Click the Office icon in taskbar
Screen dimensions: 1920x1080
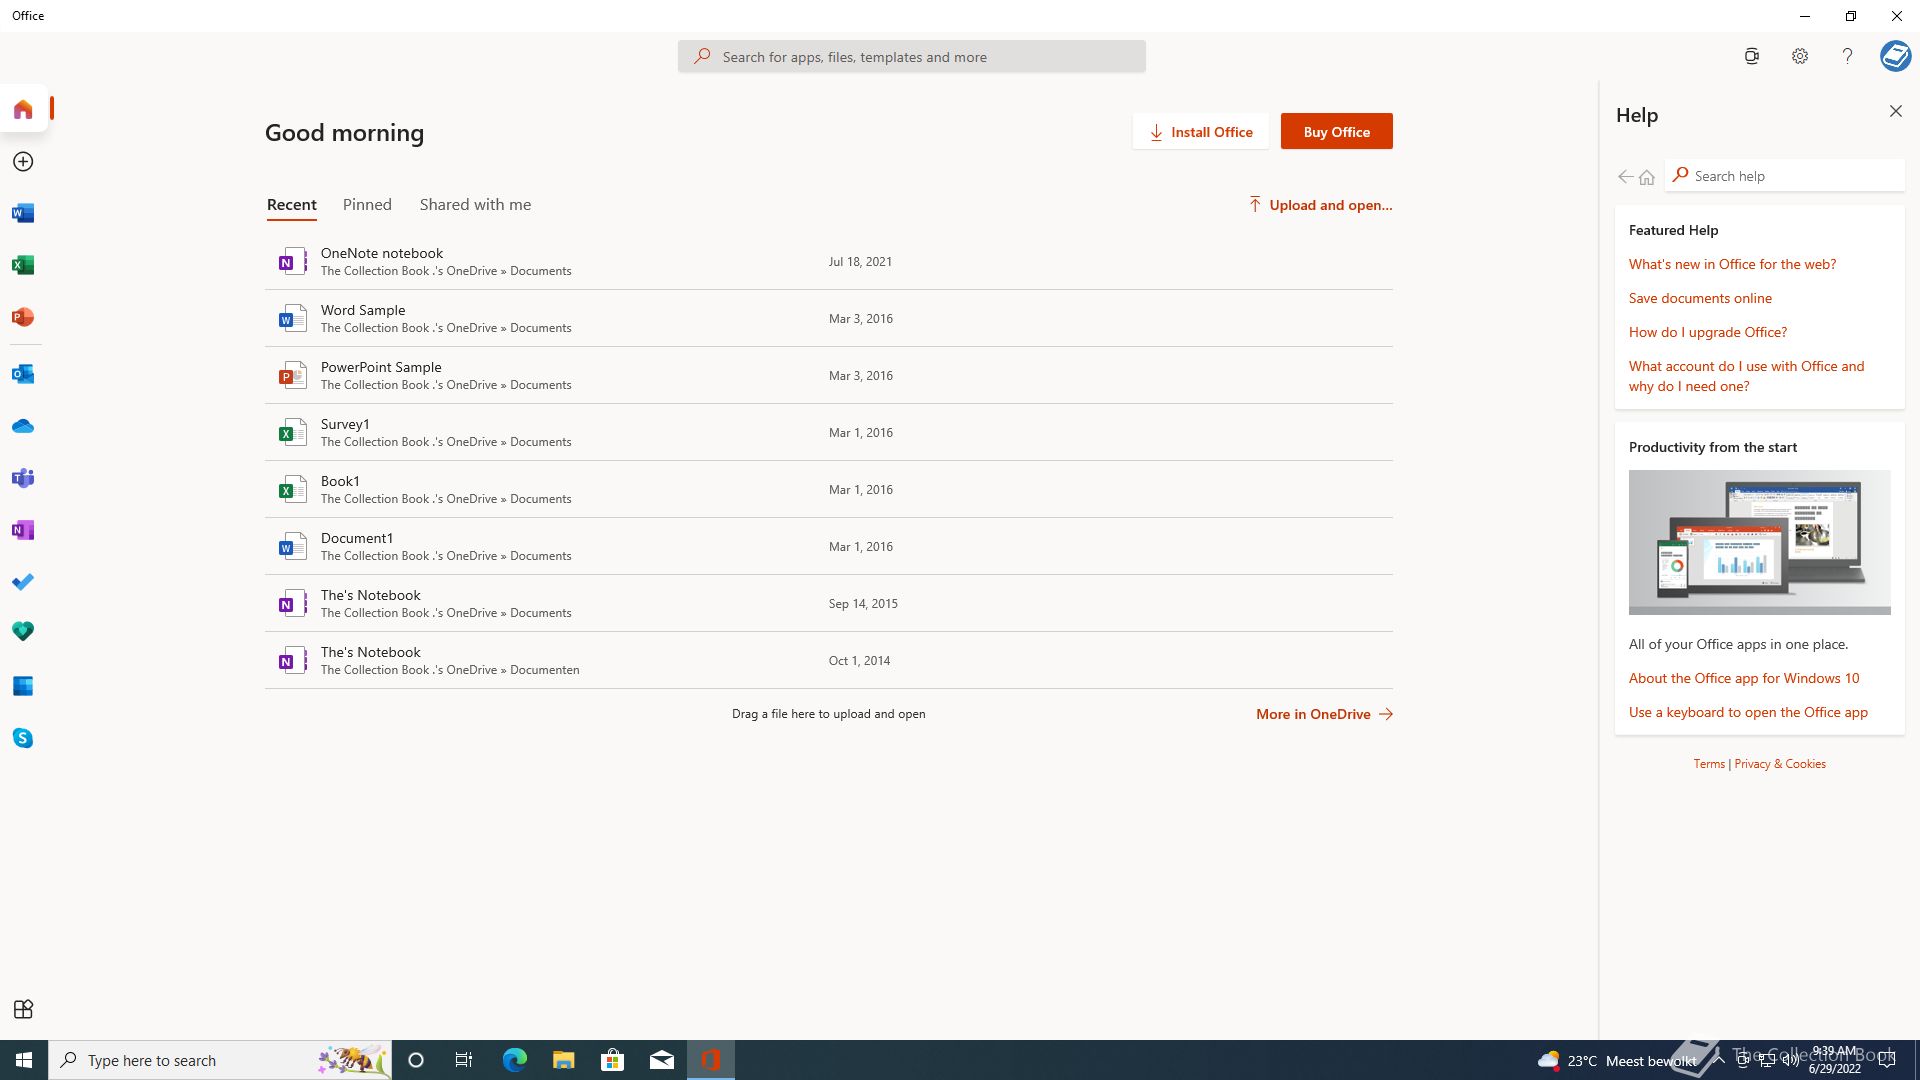[x=711, y=1060]
